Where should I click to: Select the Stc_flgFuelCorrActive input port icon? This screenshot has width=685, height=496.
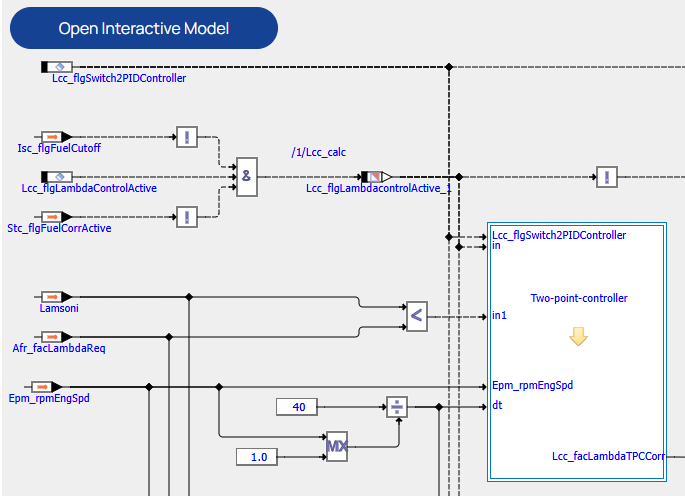click(56, 217)
